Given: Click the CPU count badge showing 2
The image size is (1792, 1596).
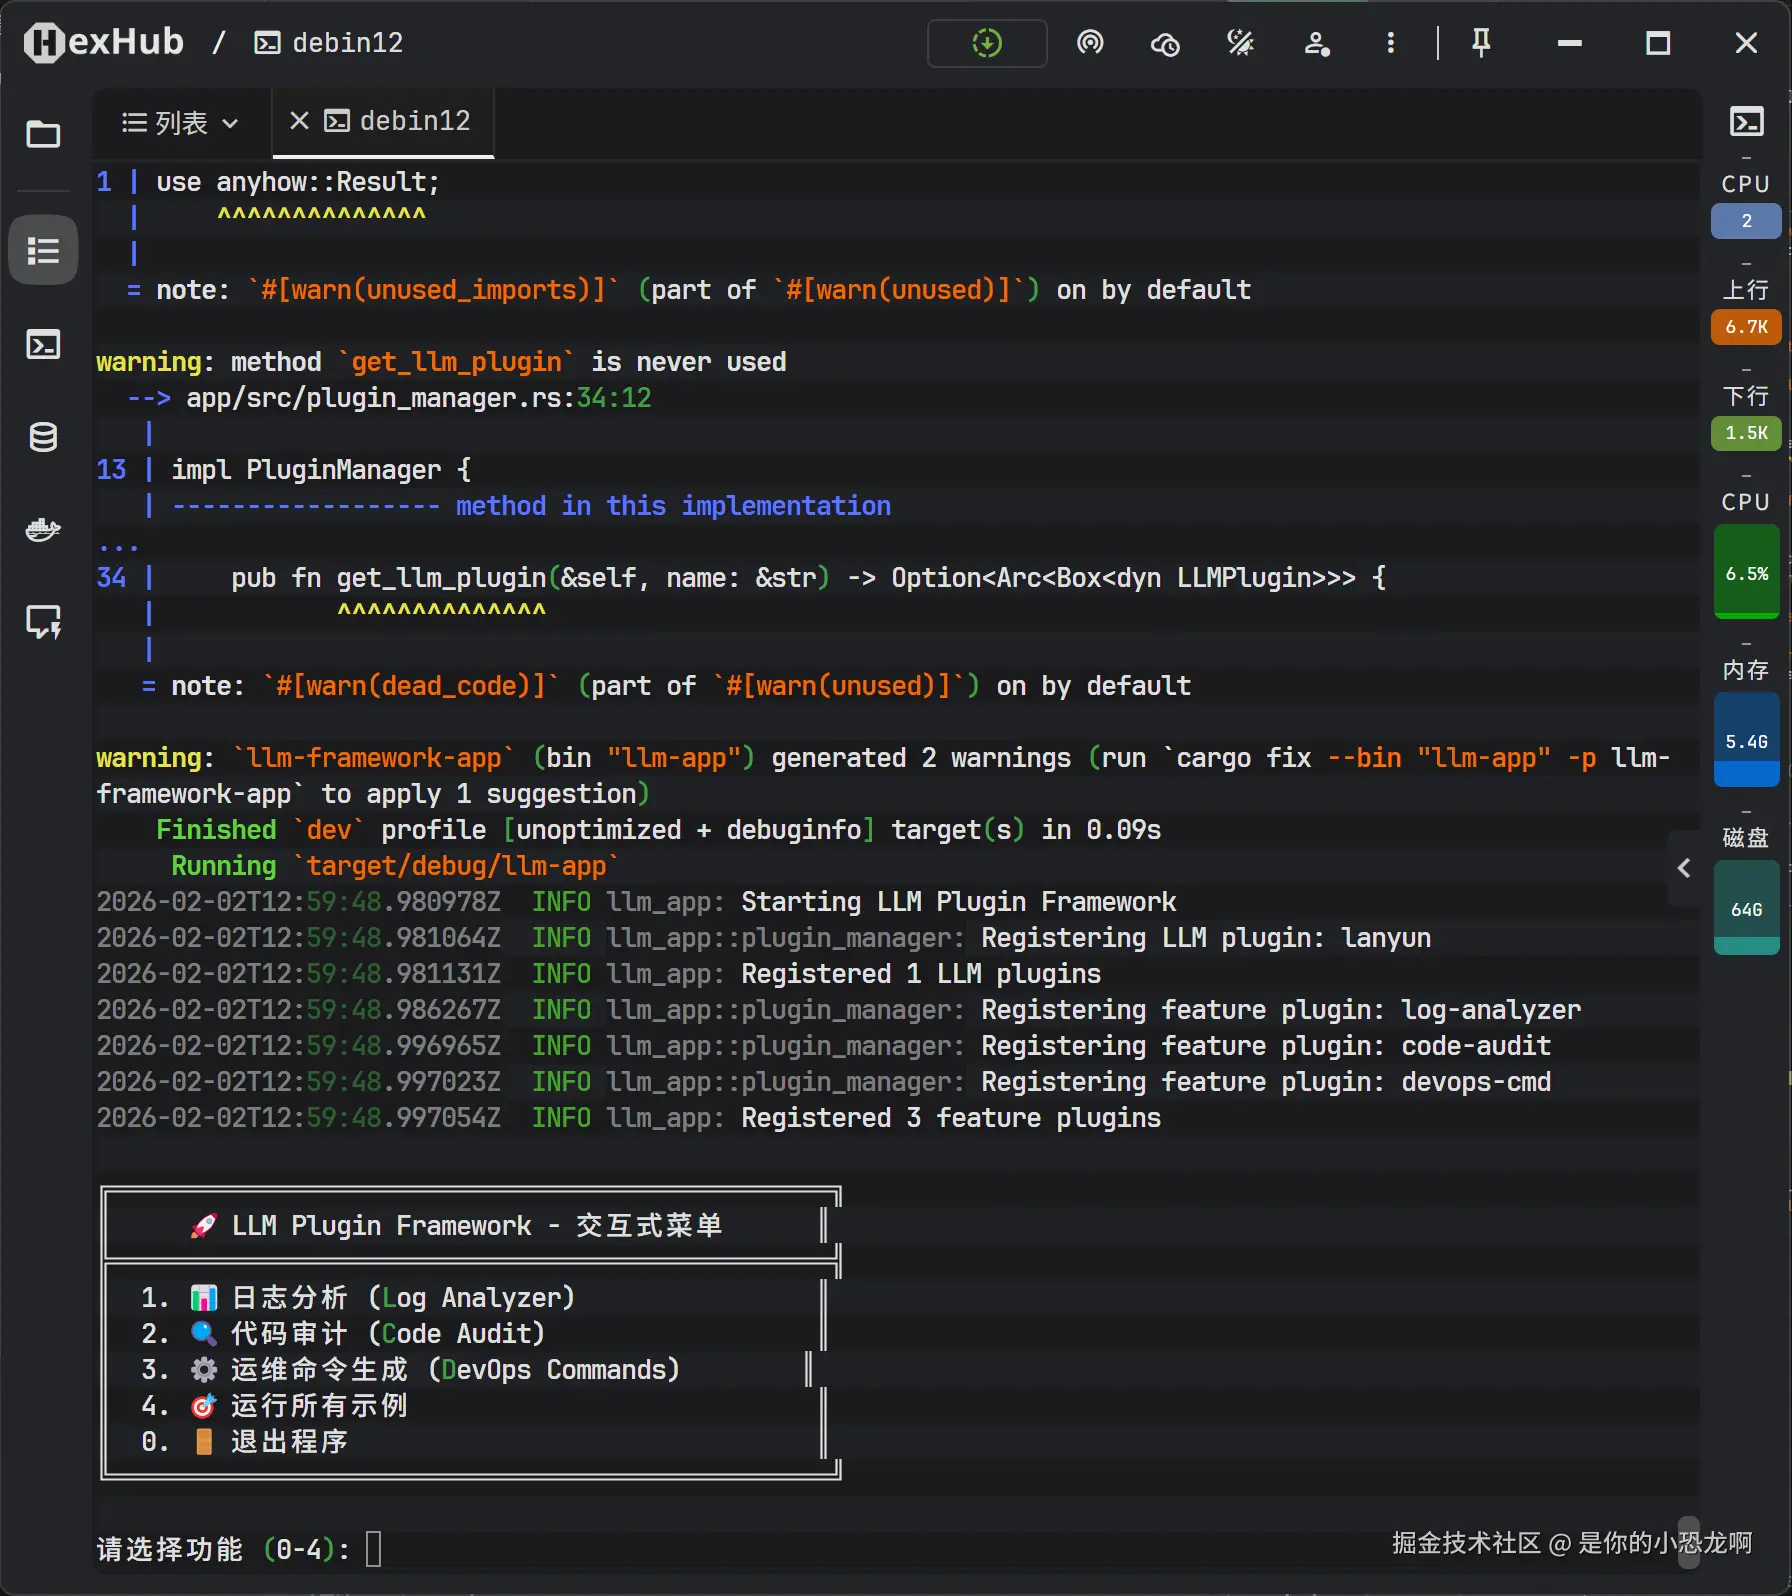Looking at the screenshot, I should (1746, 221).
